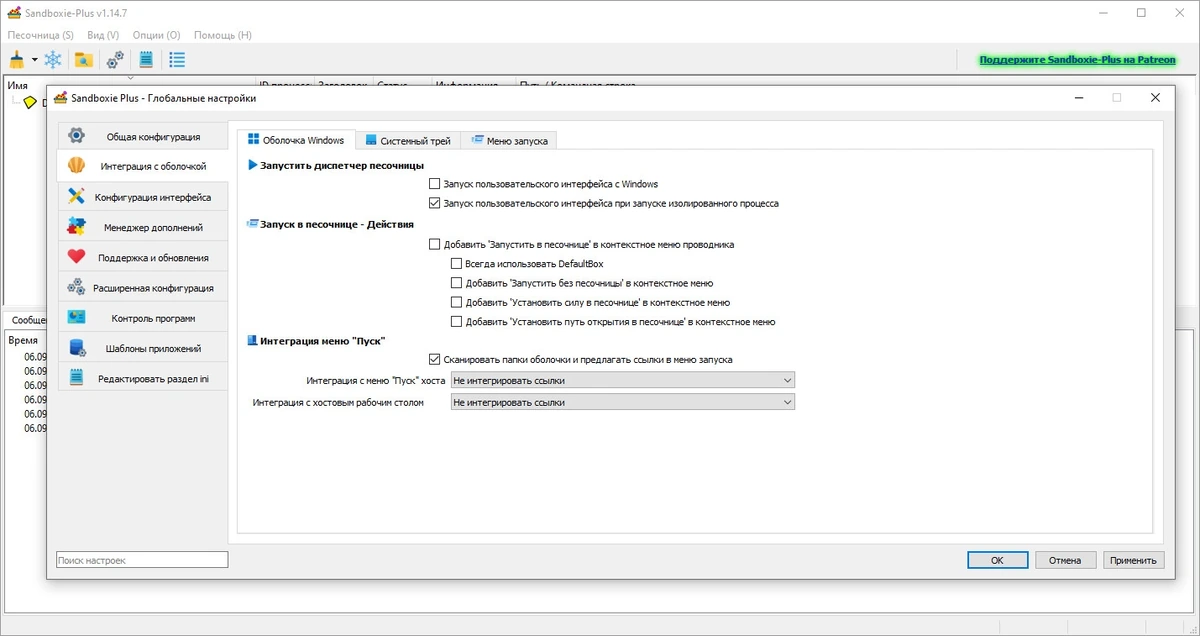
Task: Click icon on Меню запуска tab
Action: [478, 140]
